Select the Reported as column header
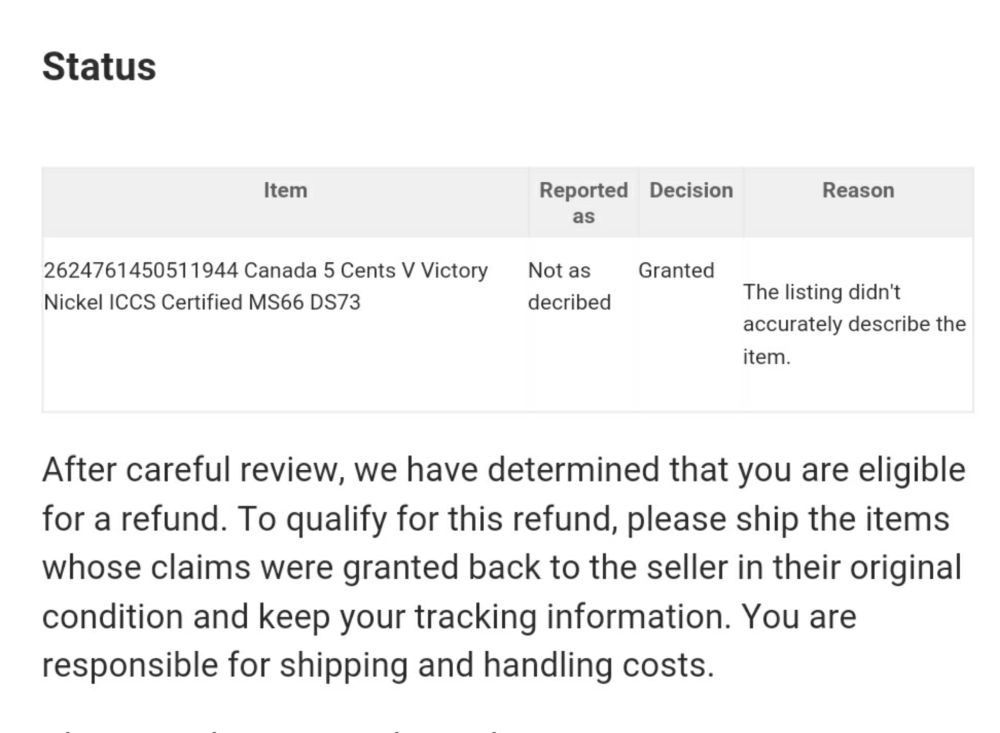 click(584, 203)
